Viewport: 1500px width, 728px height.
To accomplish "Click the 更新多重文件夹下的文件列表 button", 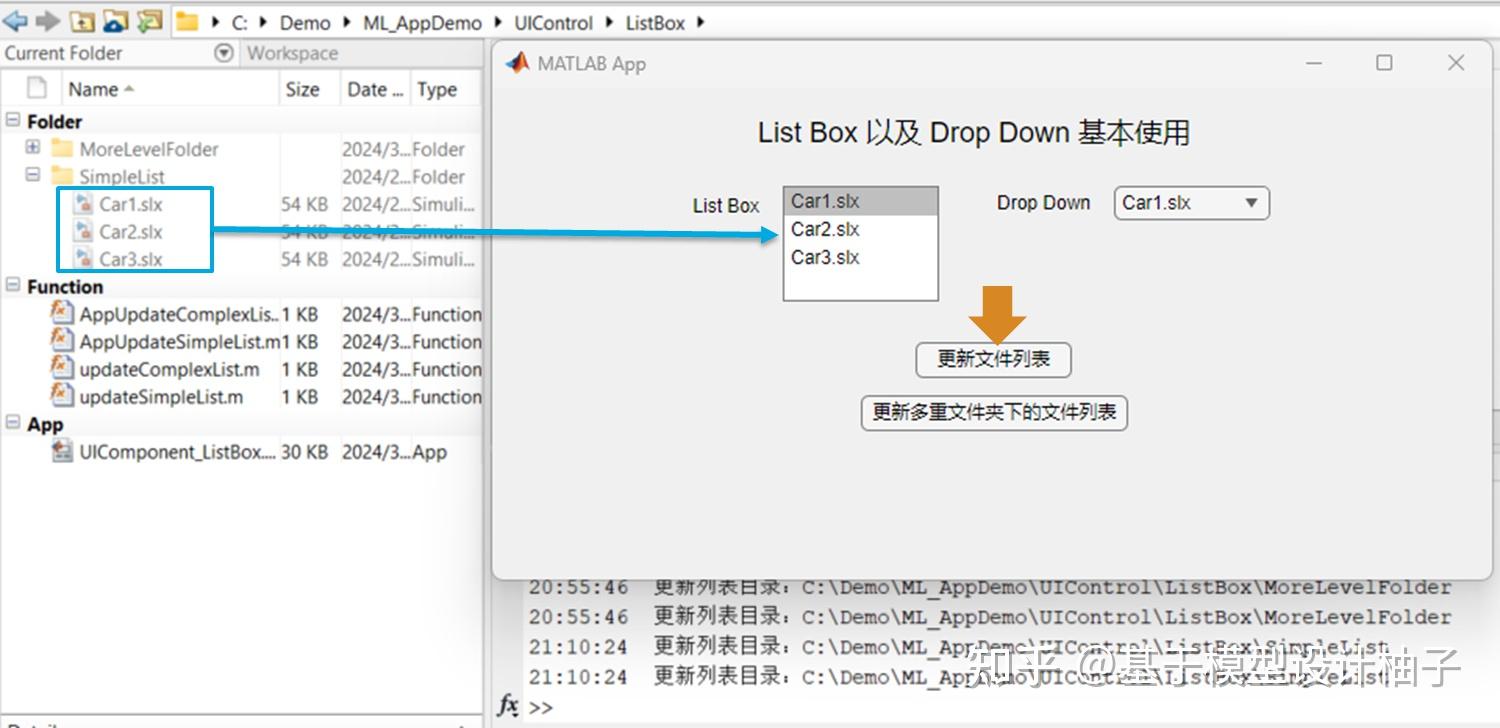I will click(x=994, y=412).
